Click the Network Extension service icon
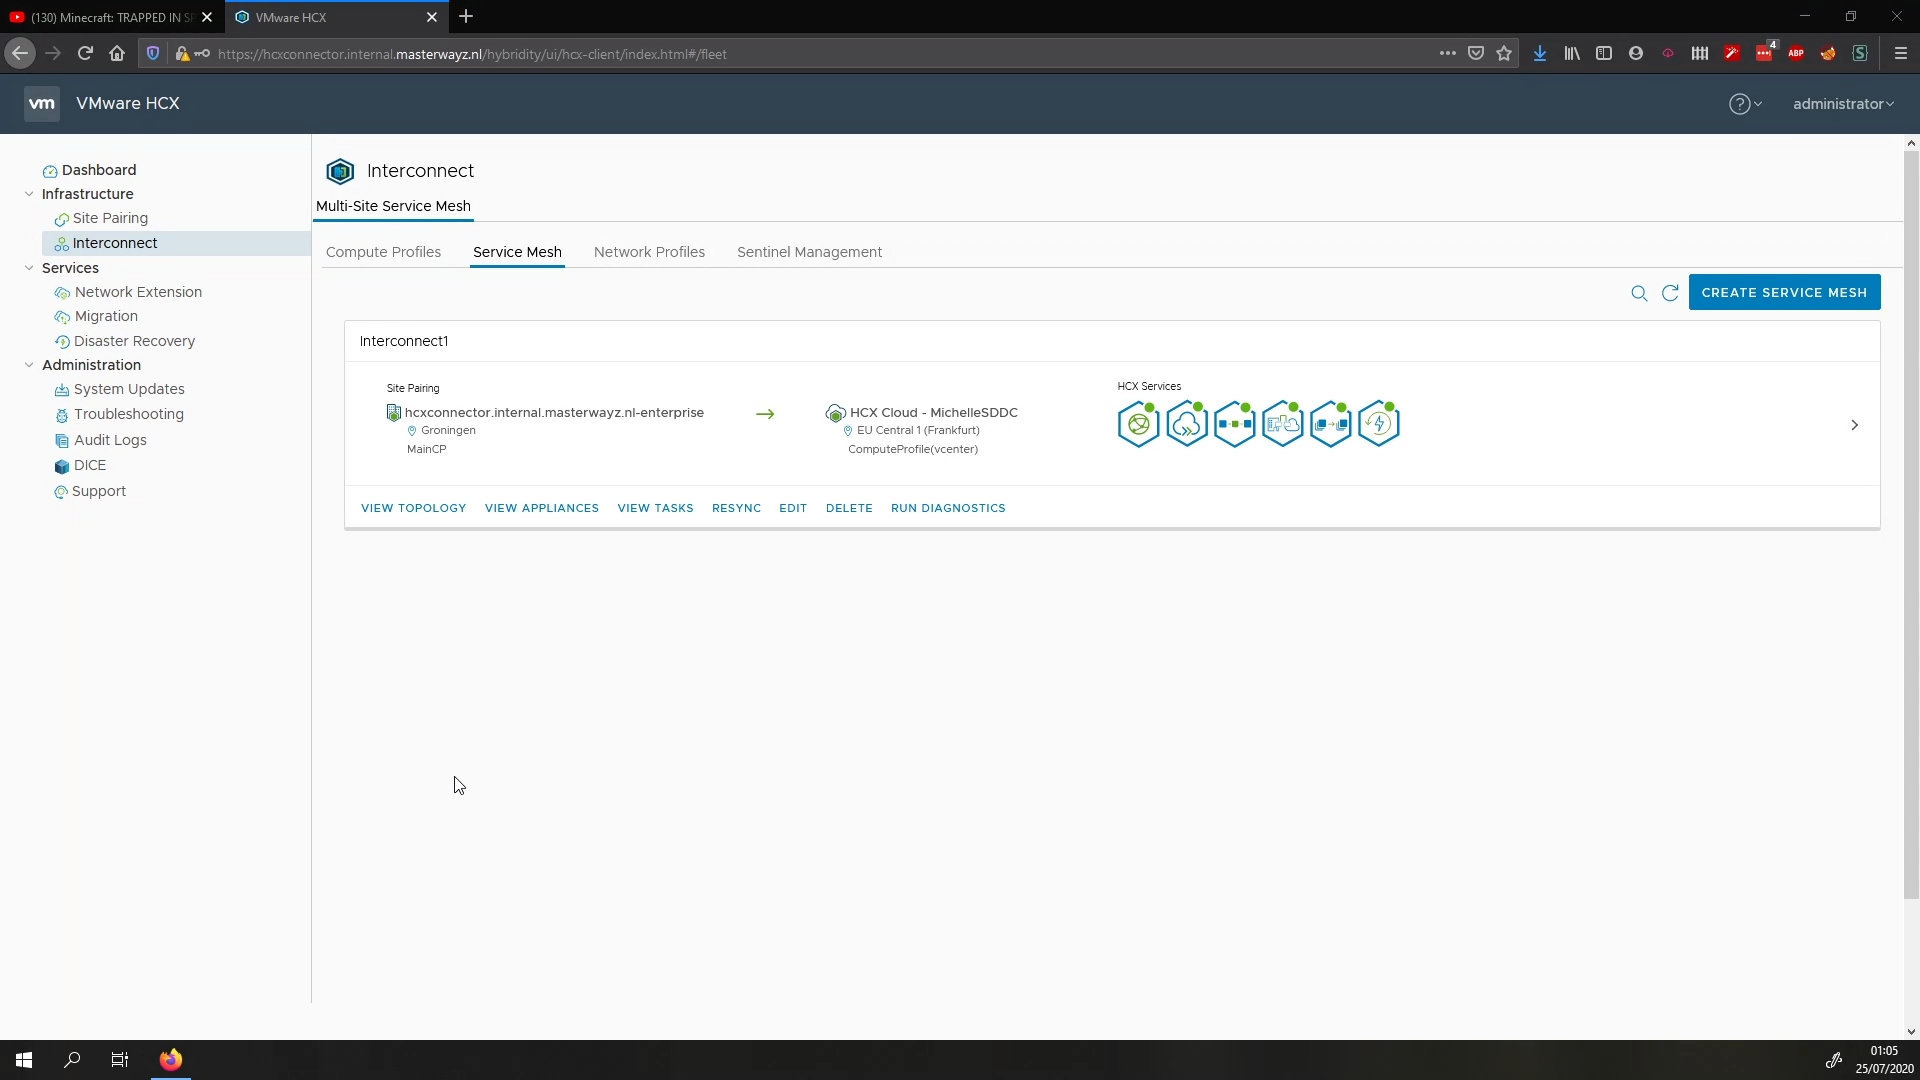Viewport: 1920px width, 1080px height. [x=1234, y=424]
